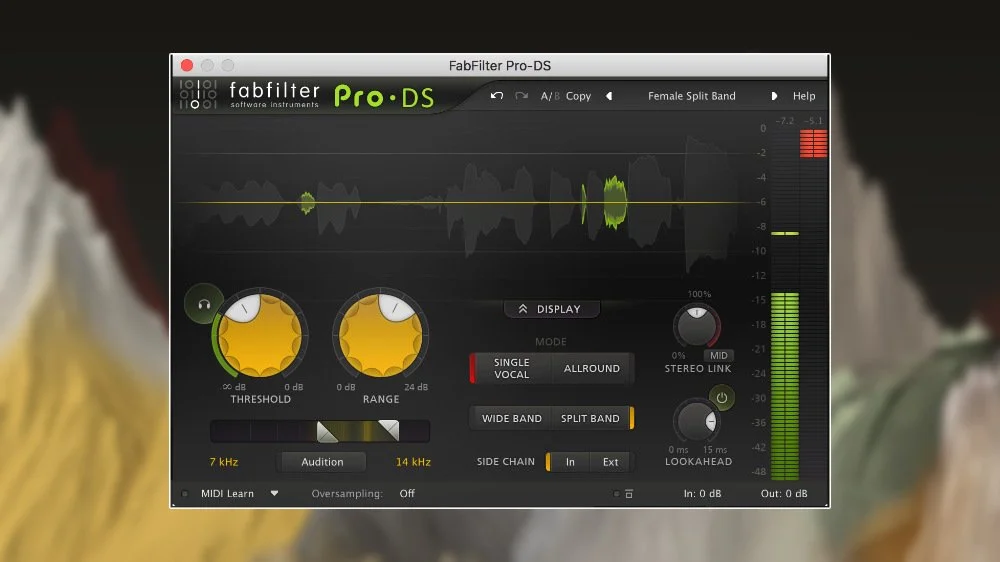Open the Help menu
Image resolution: width=1000 pixels, height=562 pixels.
click(804, 96)
